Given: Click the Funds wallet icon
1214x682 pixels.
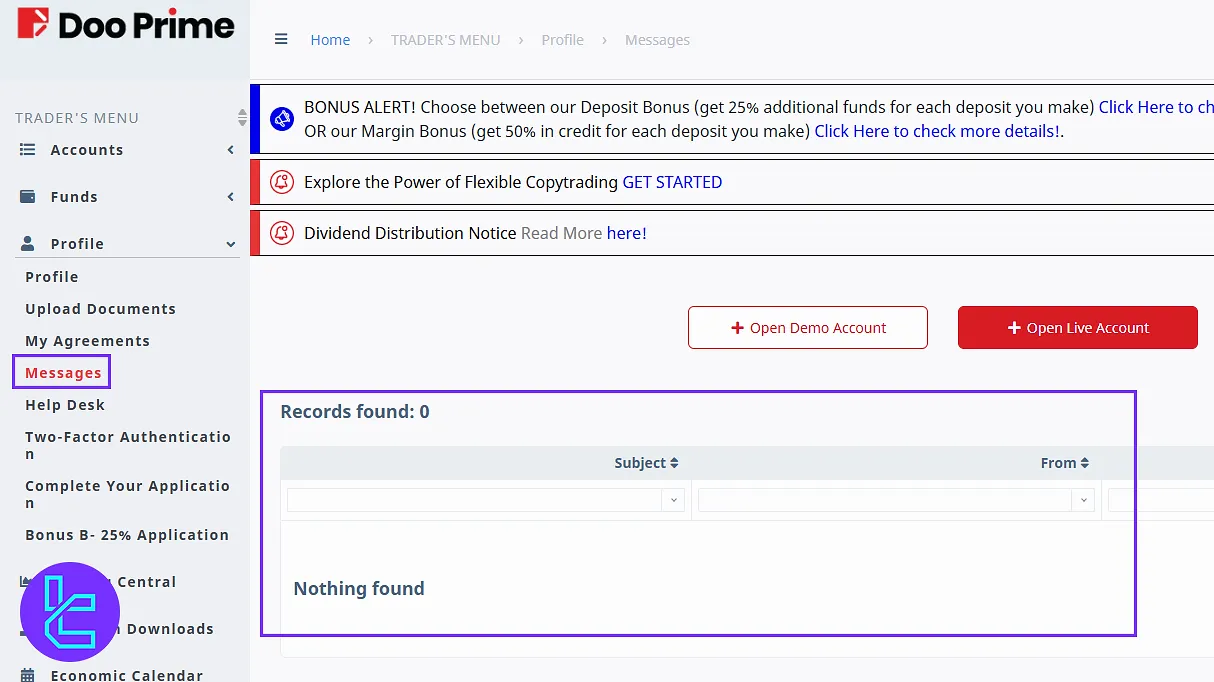Looking at the screenshot, I should [28, 197].
